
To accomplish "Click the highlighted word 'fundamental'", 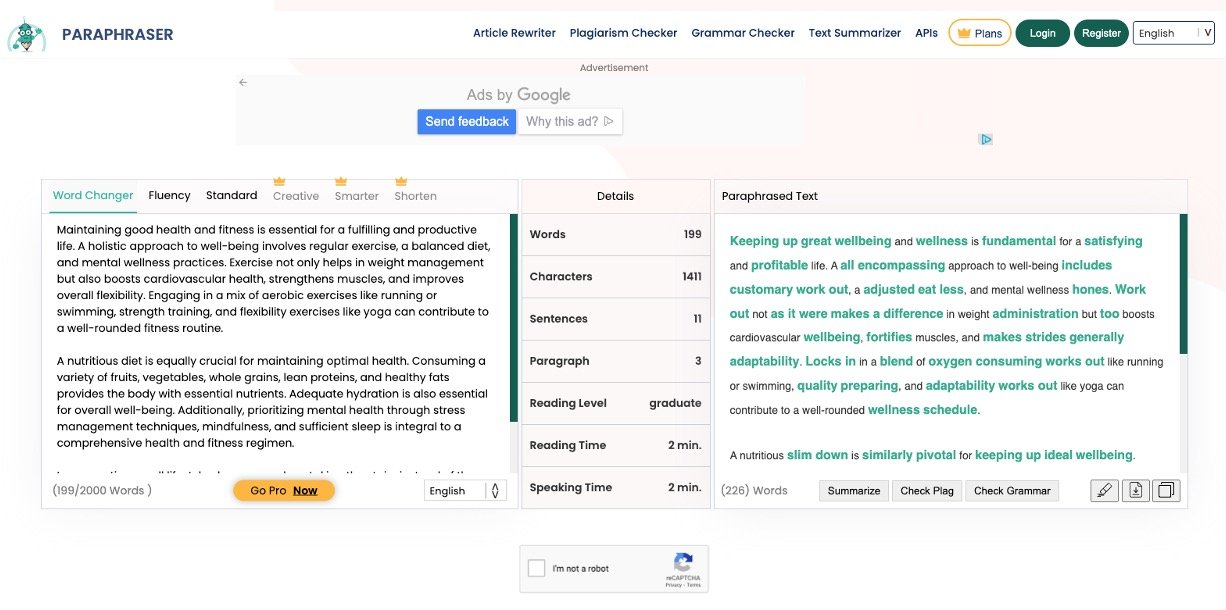I will [1019, 241].
